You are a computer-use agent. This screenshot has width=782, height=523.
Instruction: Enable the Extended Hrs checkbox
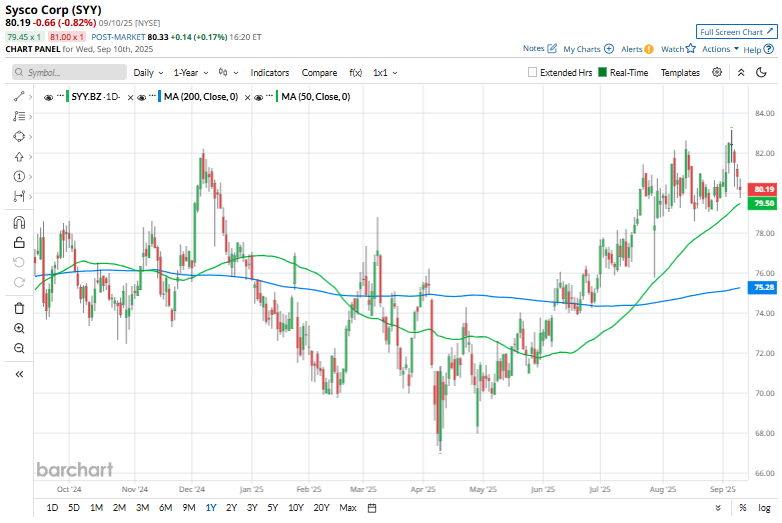532,72
